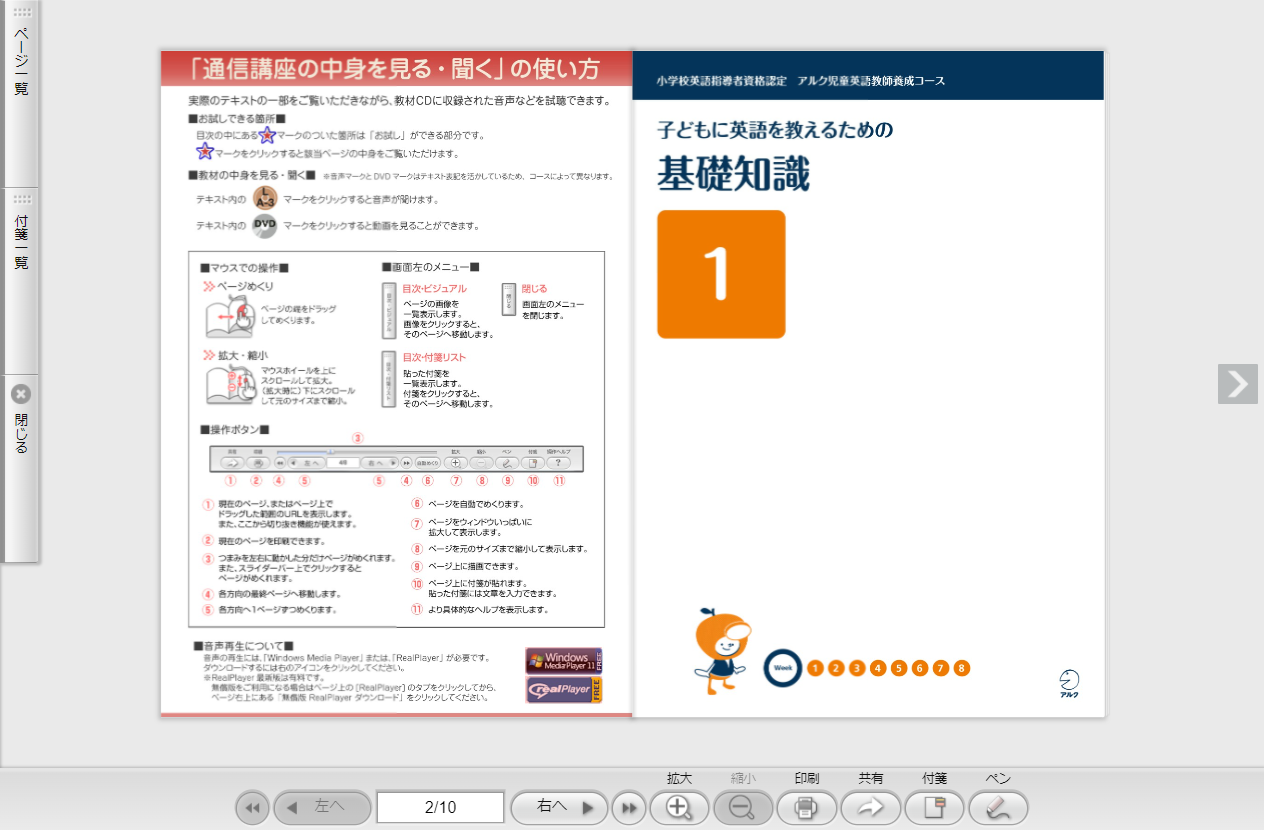Select week 8 orange circle
Image resolution: width=1264 pixels, height=830 pixels.
(x=962, y=668)
